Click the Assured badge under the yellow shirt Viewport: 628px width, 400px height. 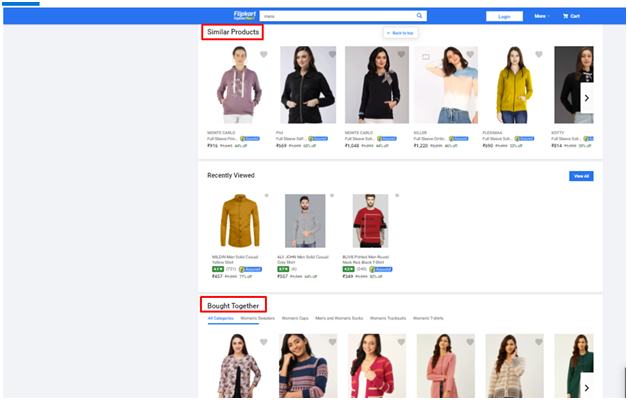click(x=250, y=269)
